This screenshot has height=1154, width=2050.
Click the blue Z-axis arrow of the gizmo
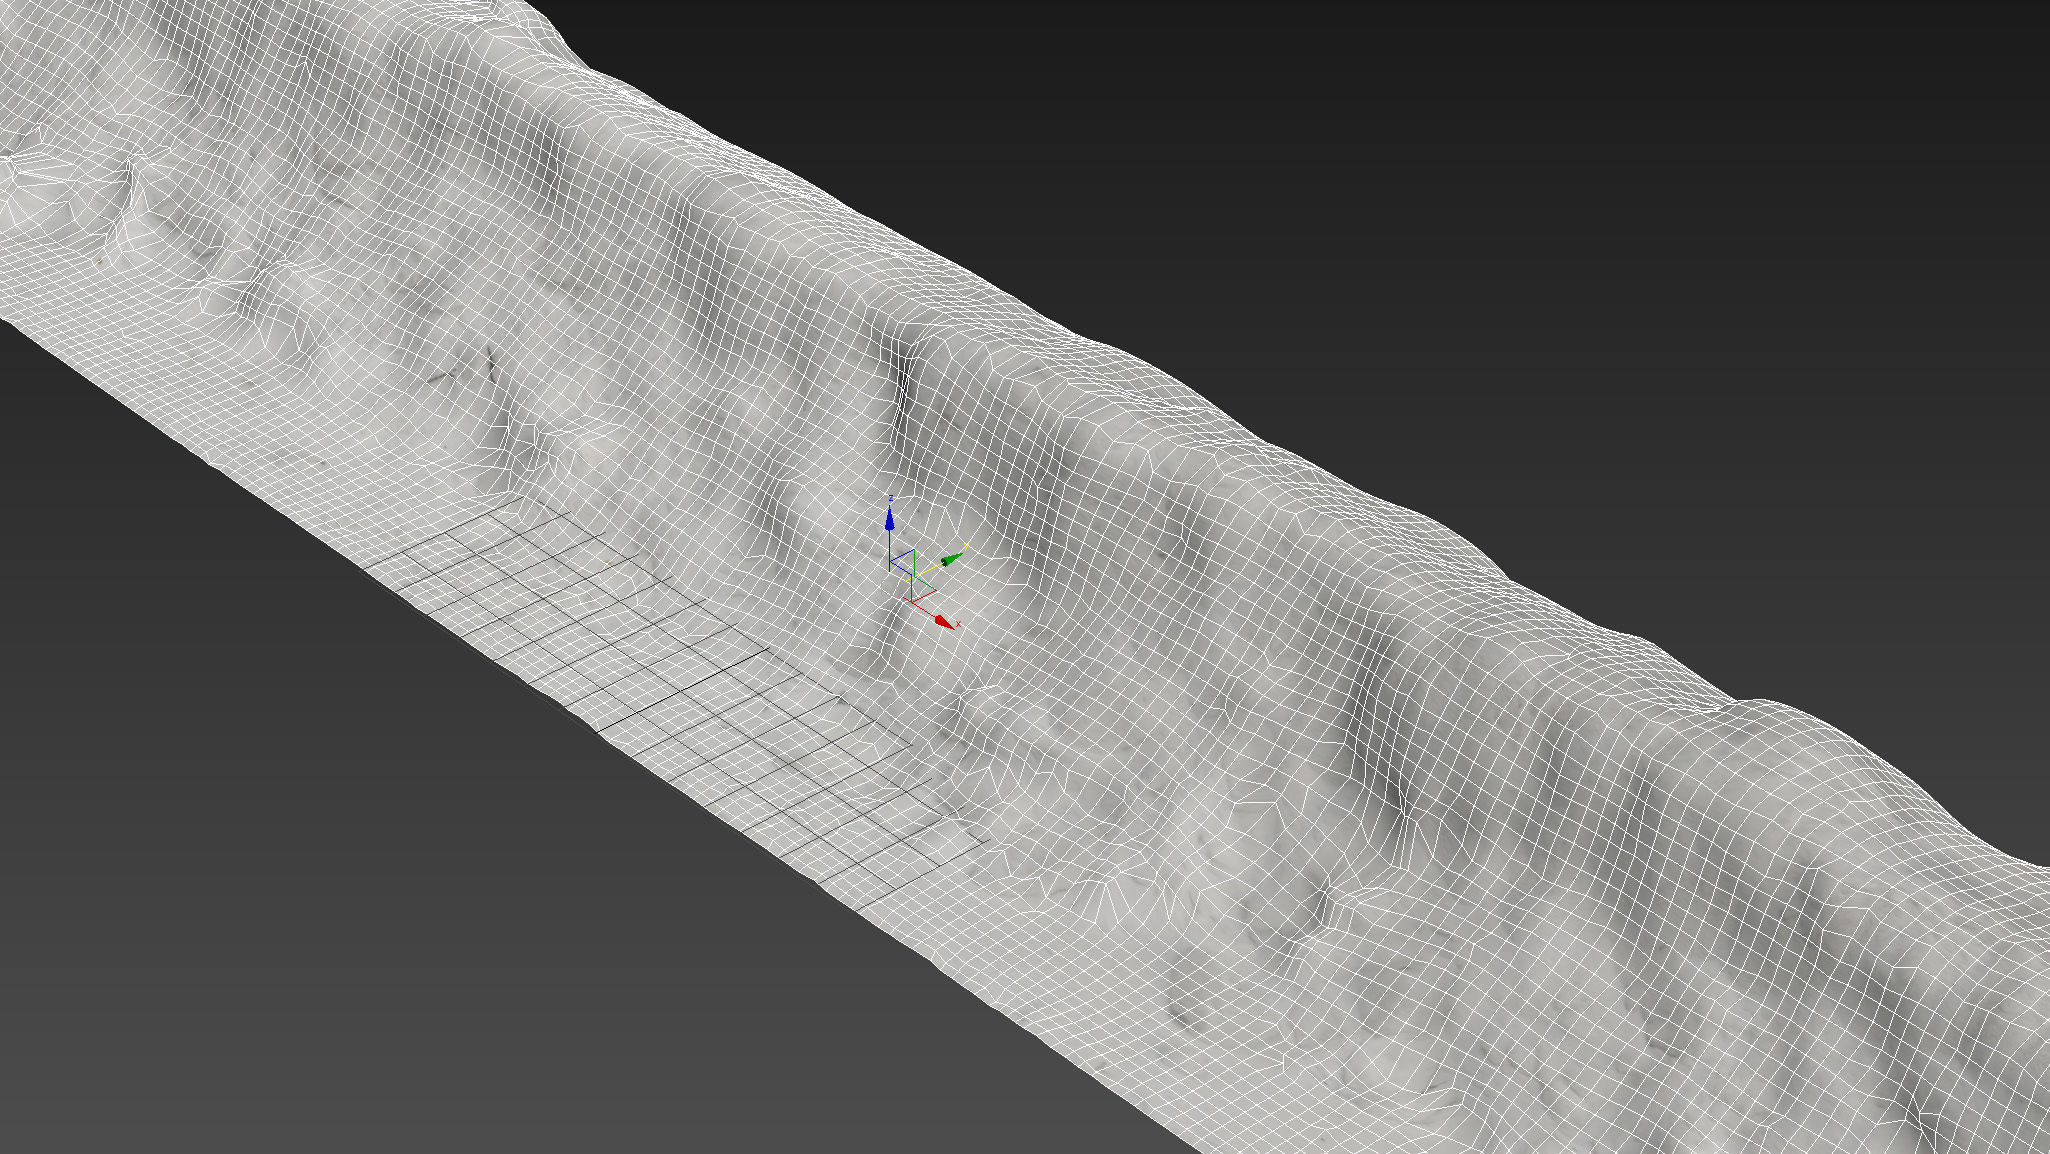point(889,520)
